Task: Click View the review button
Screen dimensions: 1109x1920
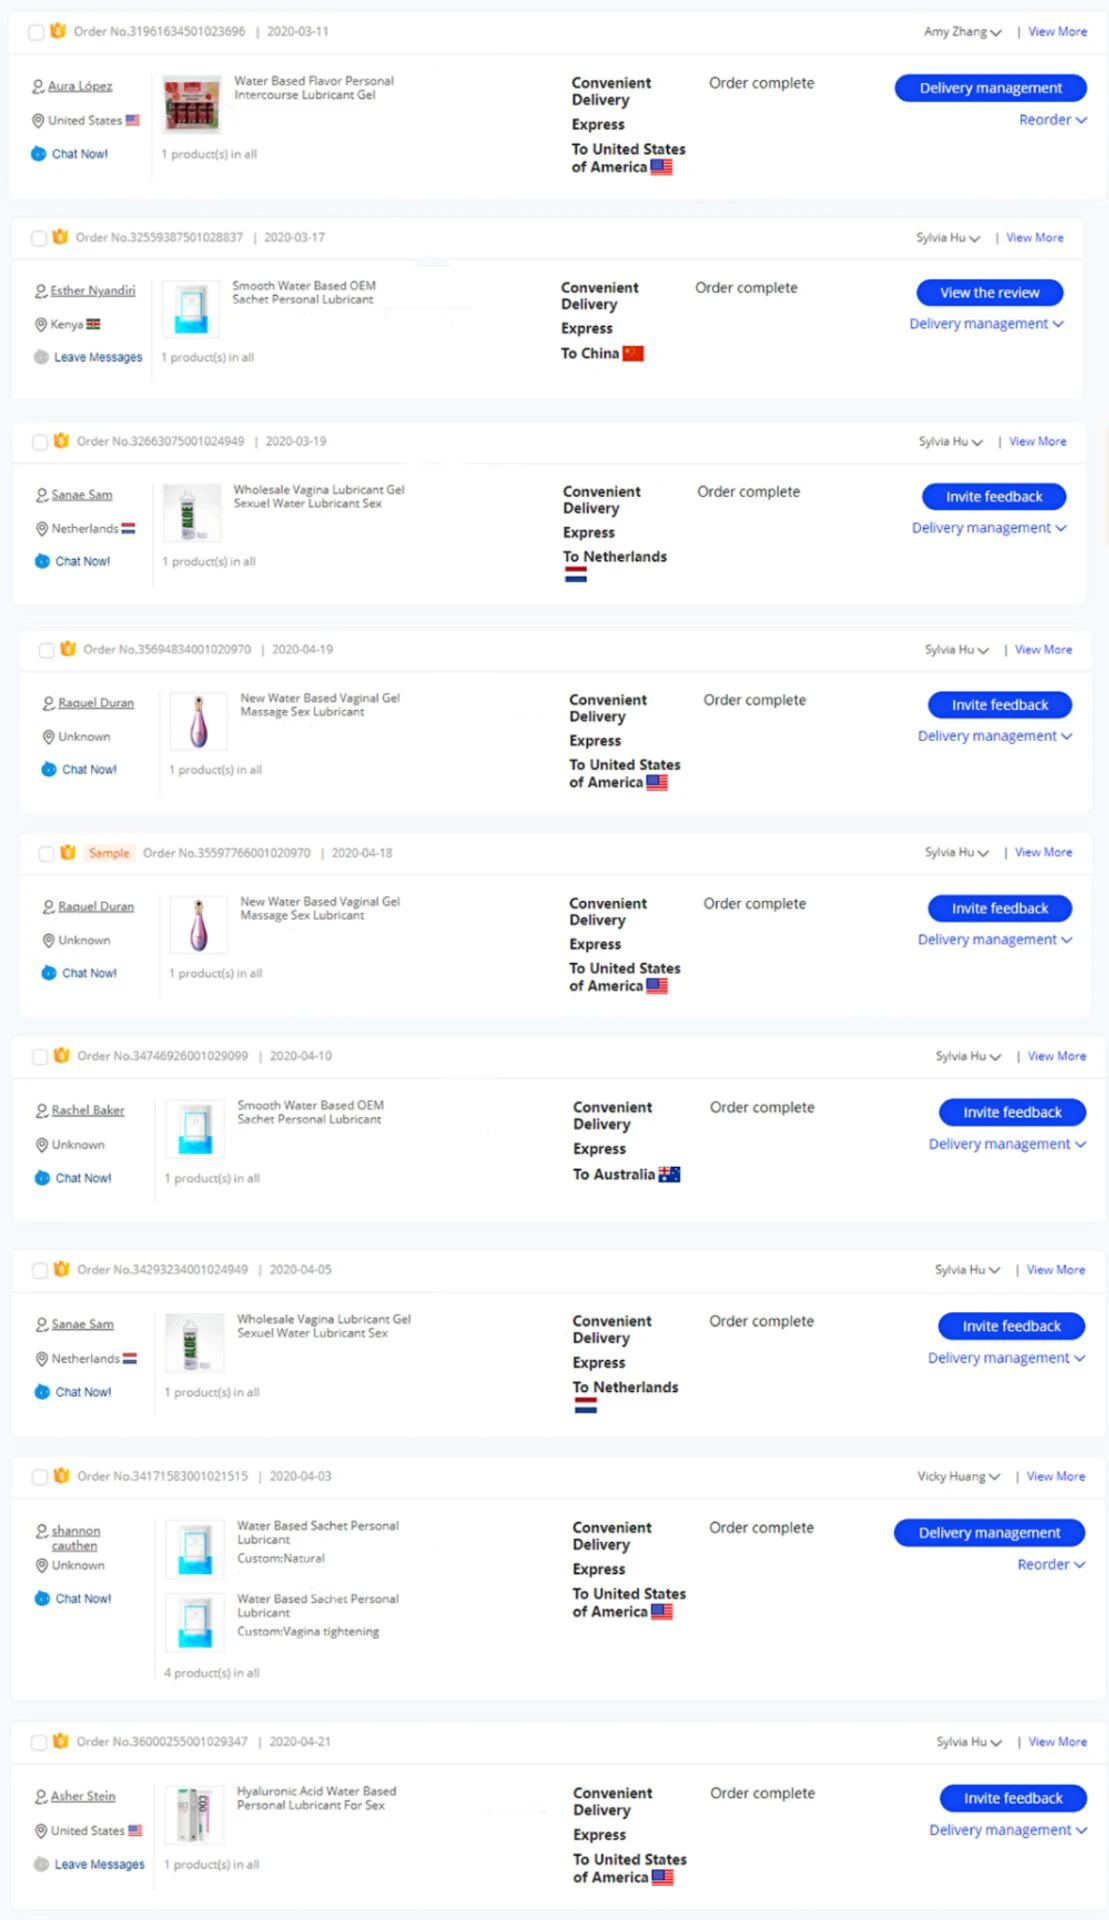Action: (989, 293)
